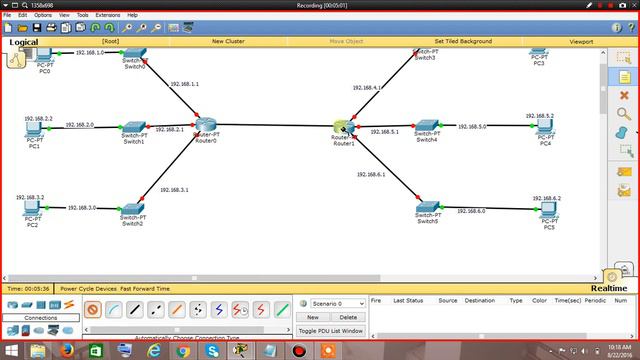Image resolution: width=640 pixels, height=360 pixels.
Task: Open Firefox from the Windows taskbar
Action: tap(67, 351)
